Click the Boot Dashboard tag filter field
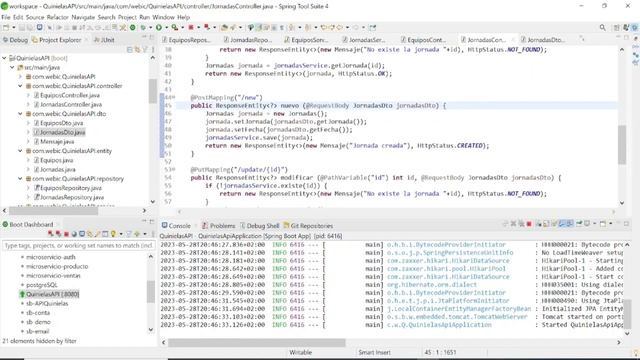This screenshot has height=360, width=640. click(78, 245)
